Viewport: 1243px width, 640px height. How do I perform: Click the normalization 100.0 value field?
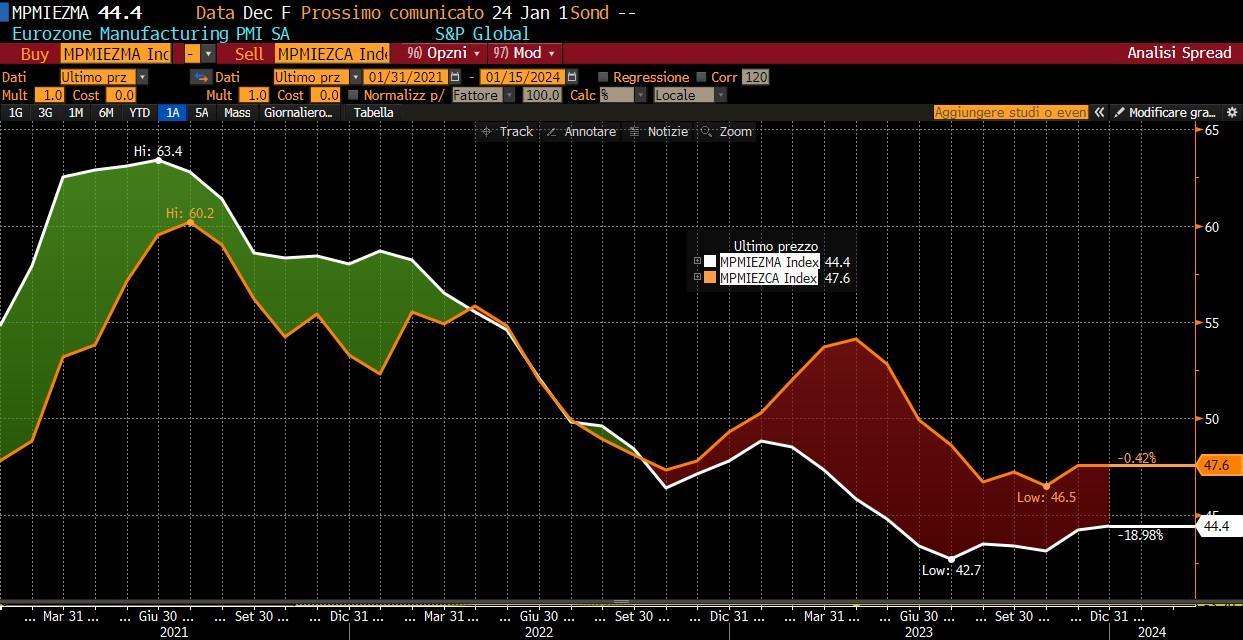542,95
